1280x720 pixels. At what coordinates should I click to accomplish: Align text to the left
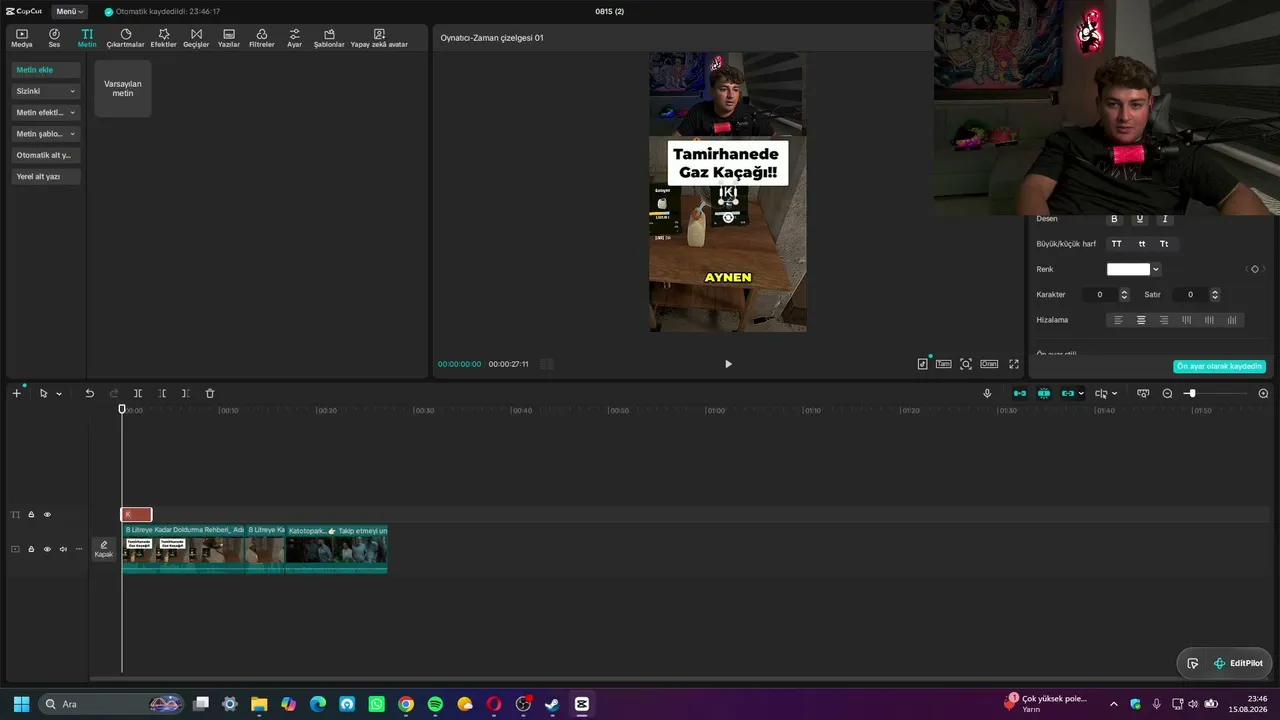tap(1118, 320)
